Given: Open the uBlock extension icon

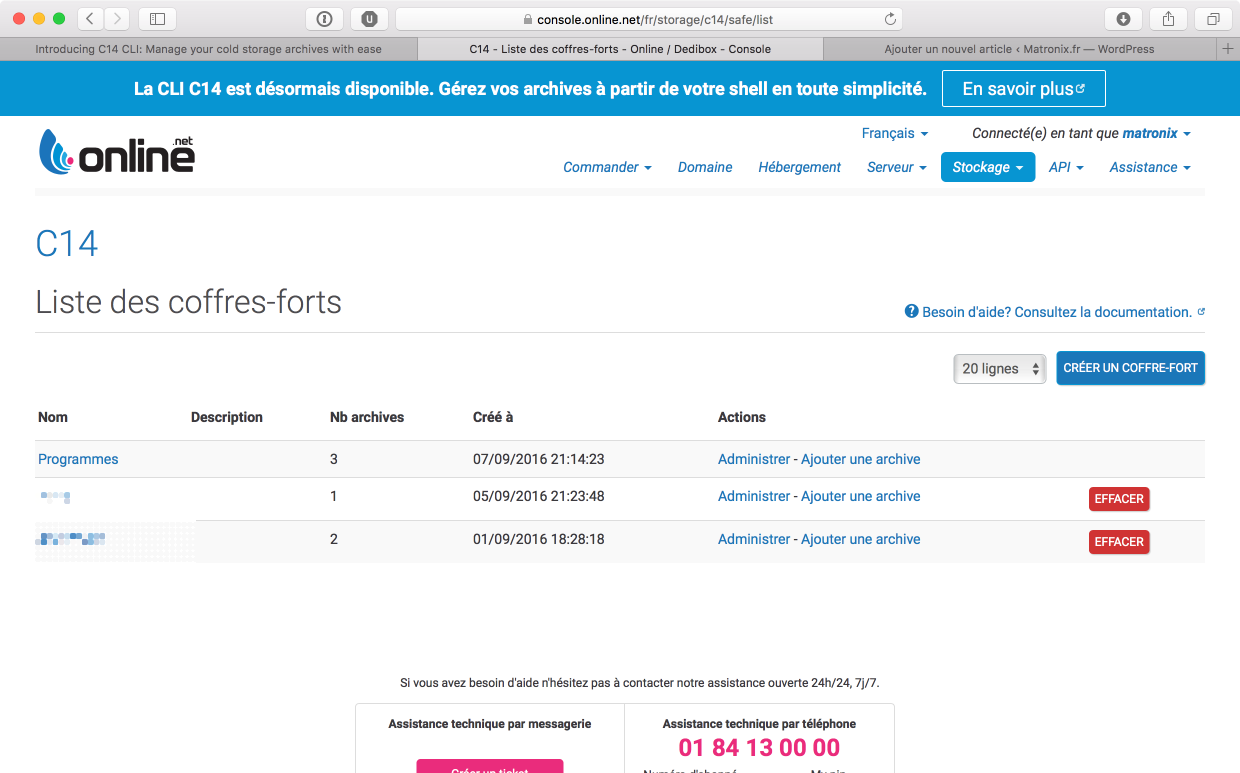Looking at the screenshot, I should pos(369,18).
